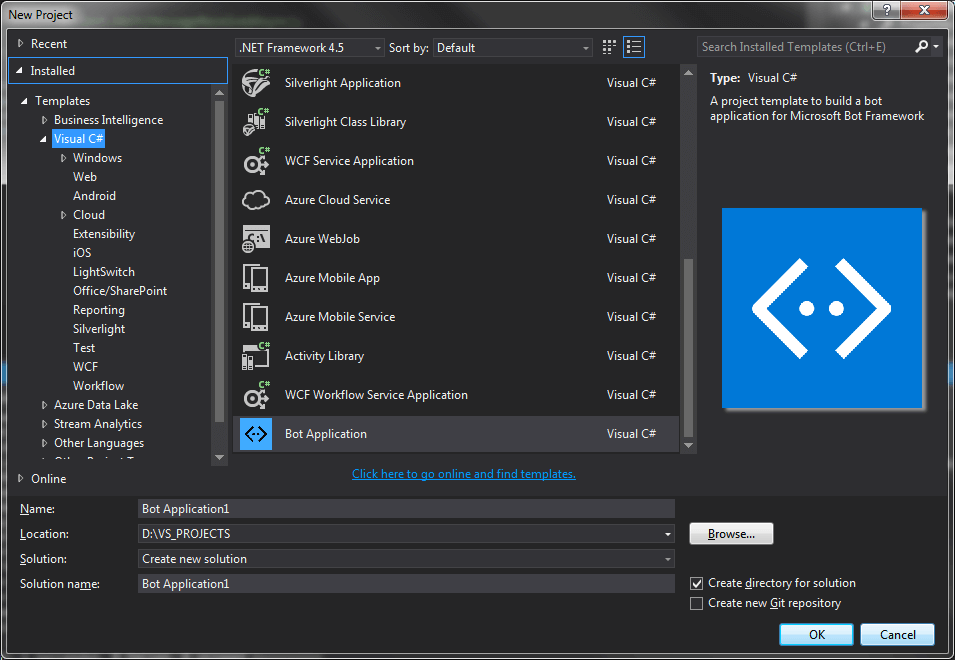The height and width of the screenshot is (660, 955).
Task: Open the Location path dropdown
Action: 668,534
